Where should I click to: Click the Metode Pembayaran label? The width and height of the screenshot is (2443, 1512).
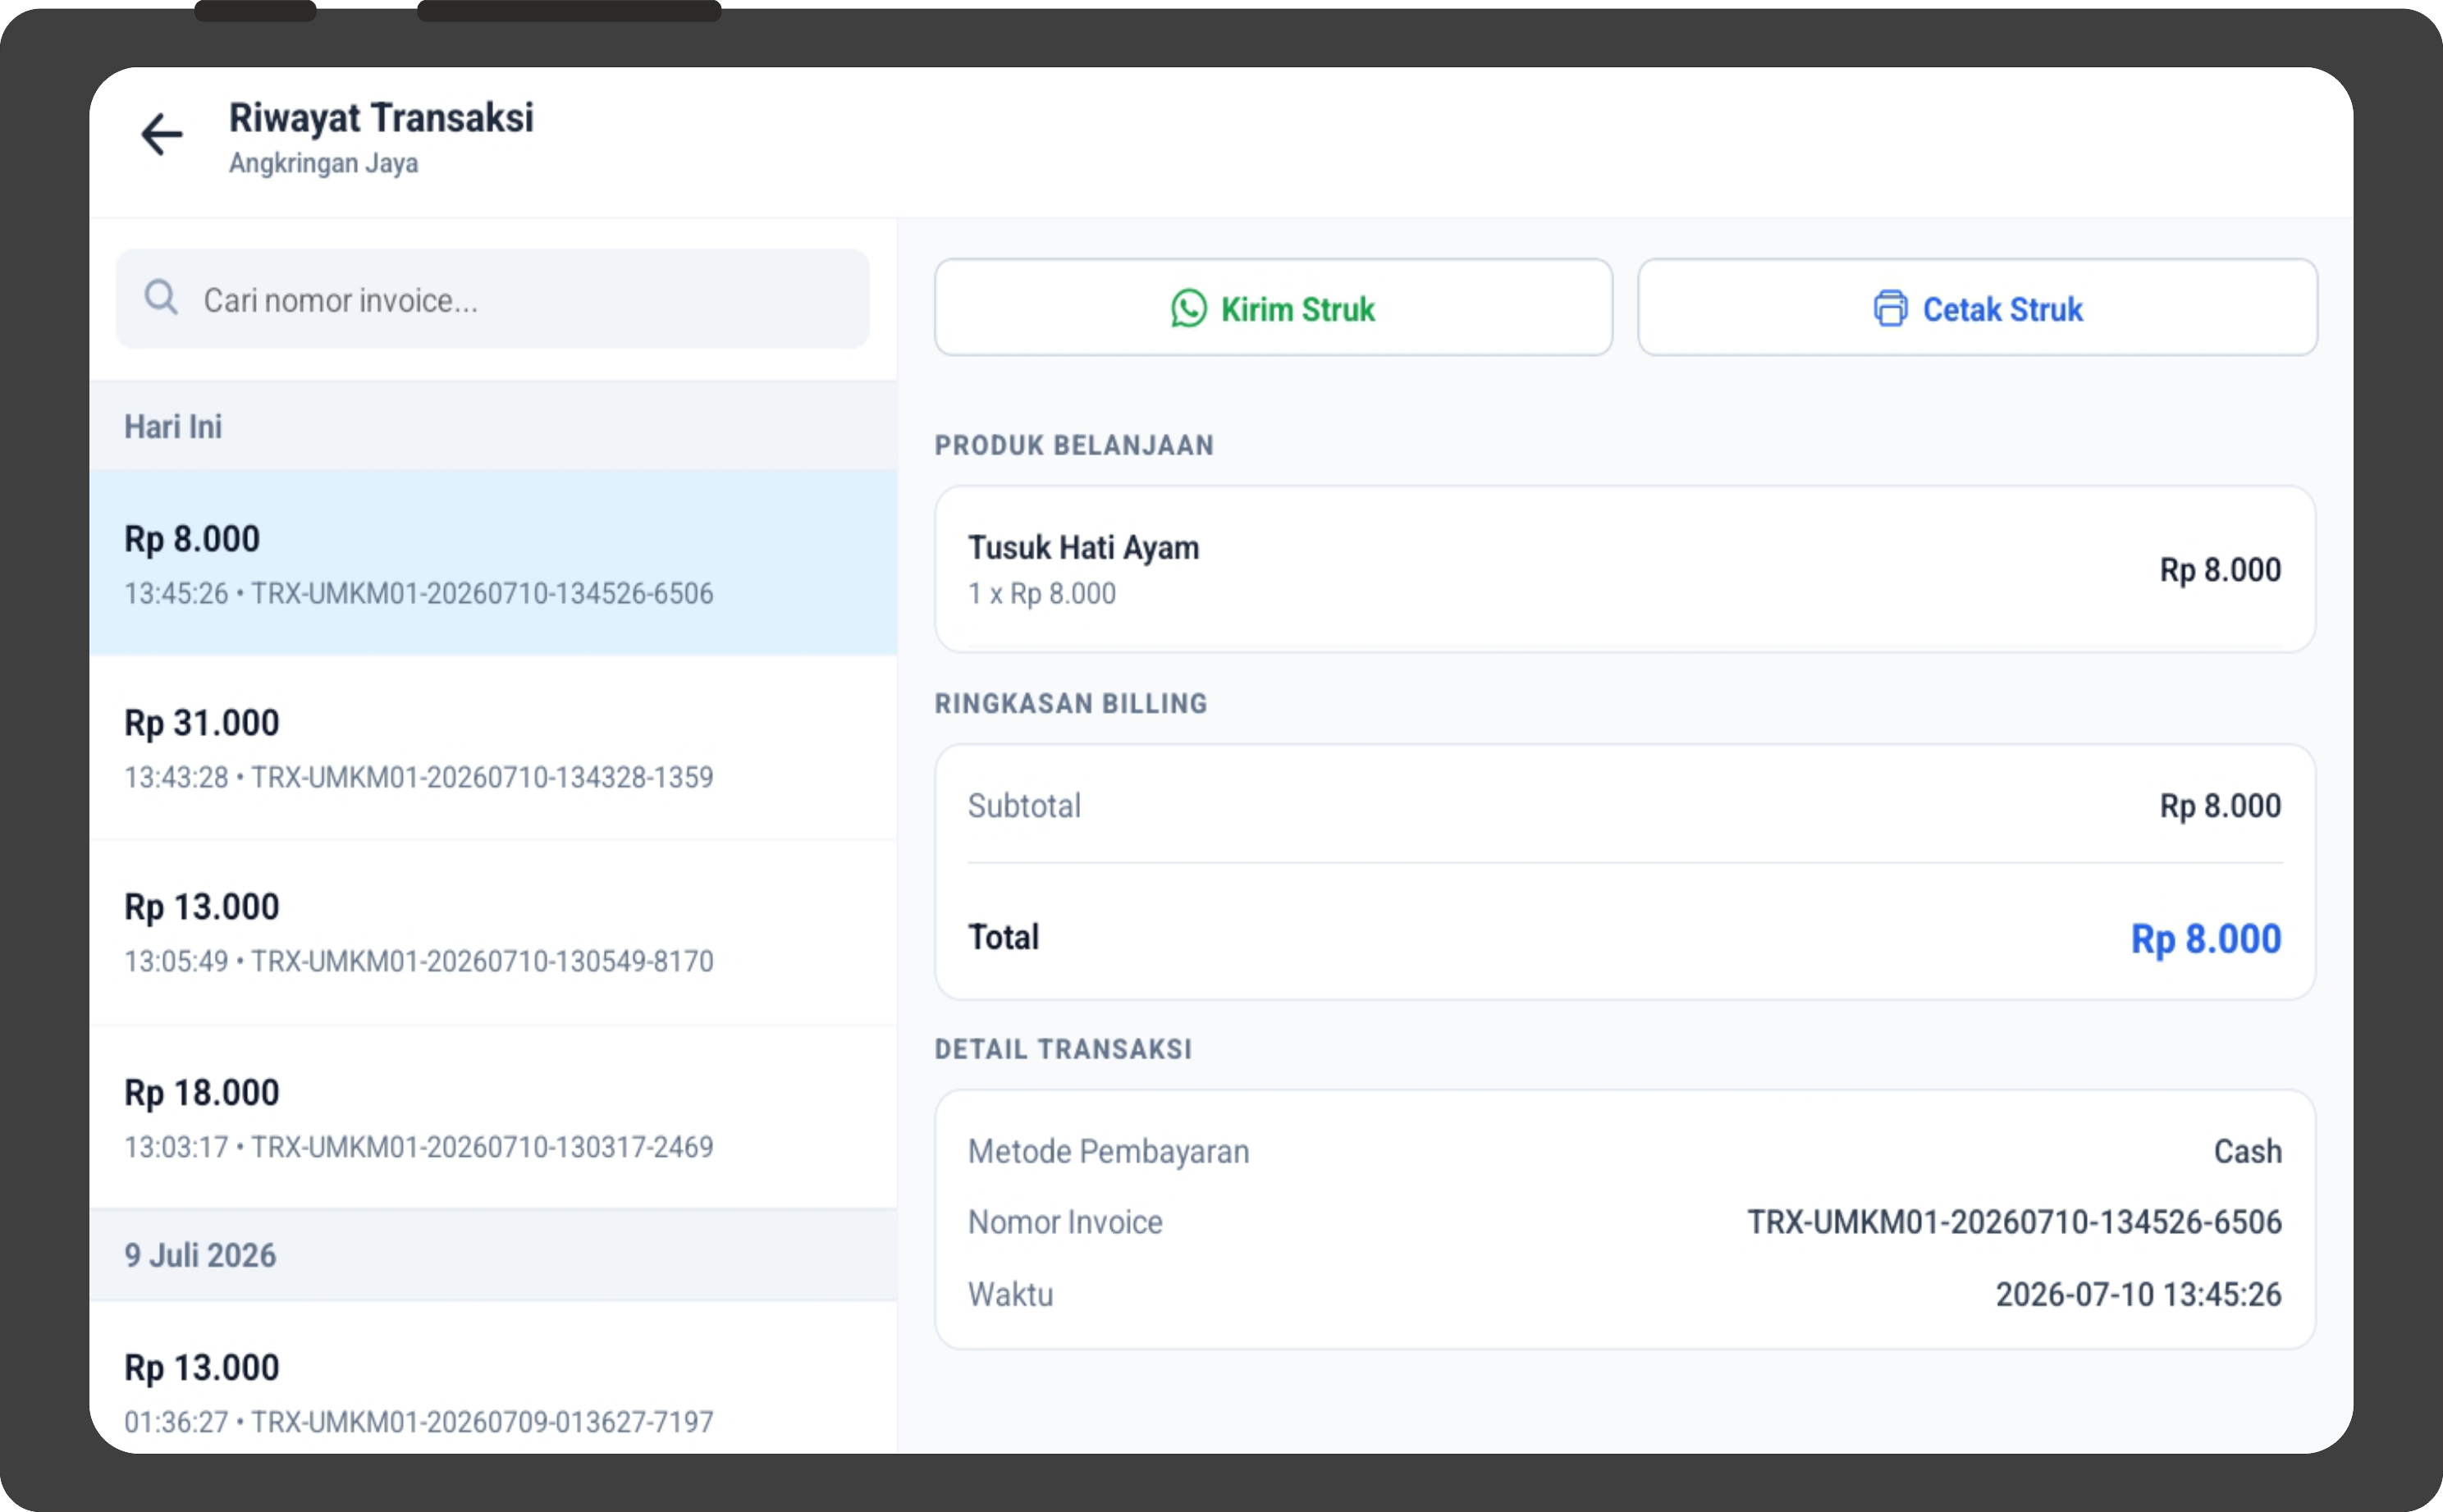1108,1152
